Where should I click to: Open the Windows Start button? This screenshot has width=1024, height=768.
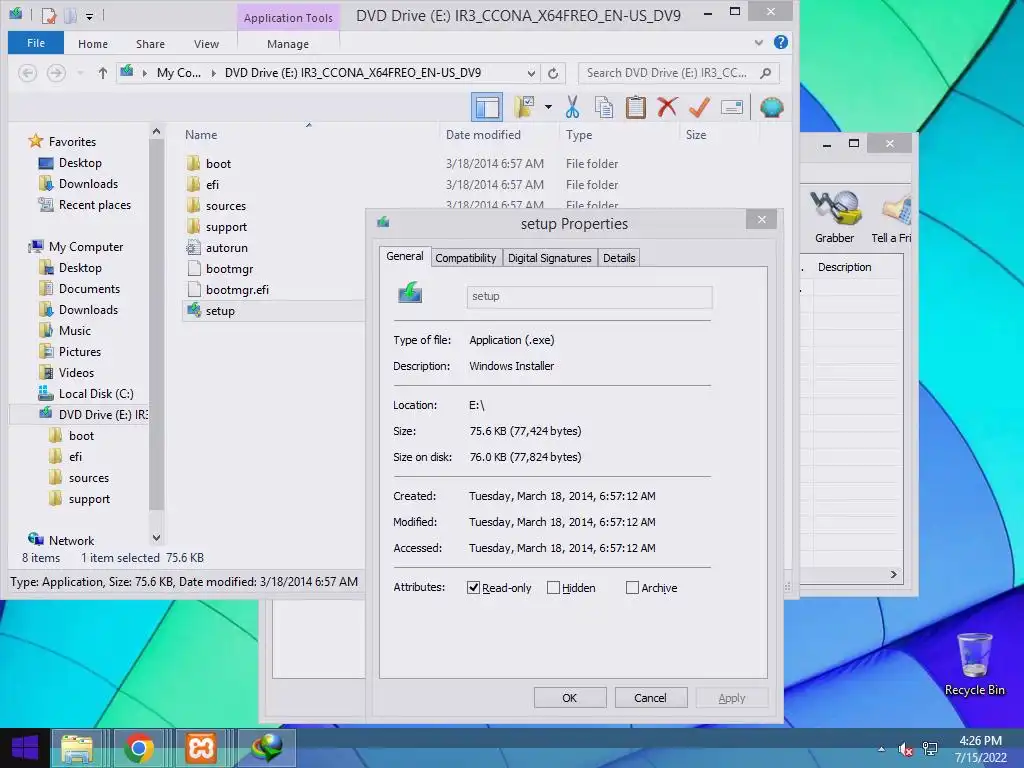pyautogui.click(x=24, y=748)
